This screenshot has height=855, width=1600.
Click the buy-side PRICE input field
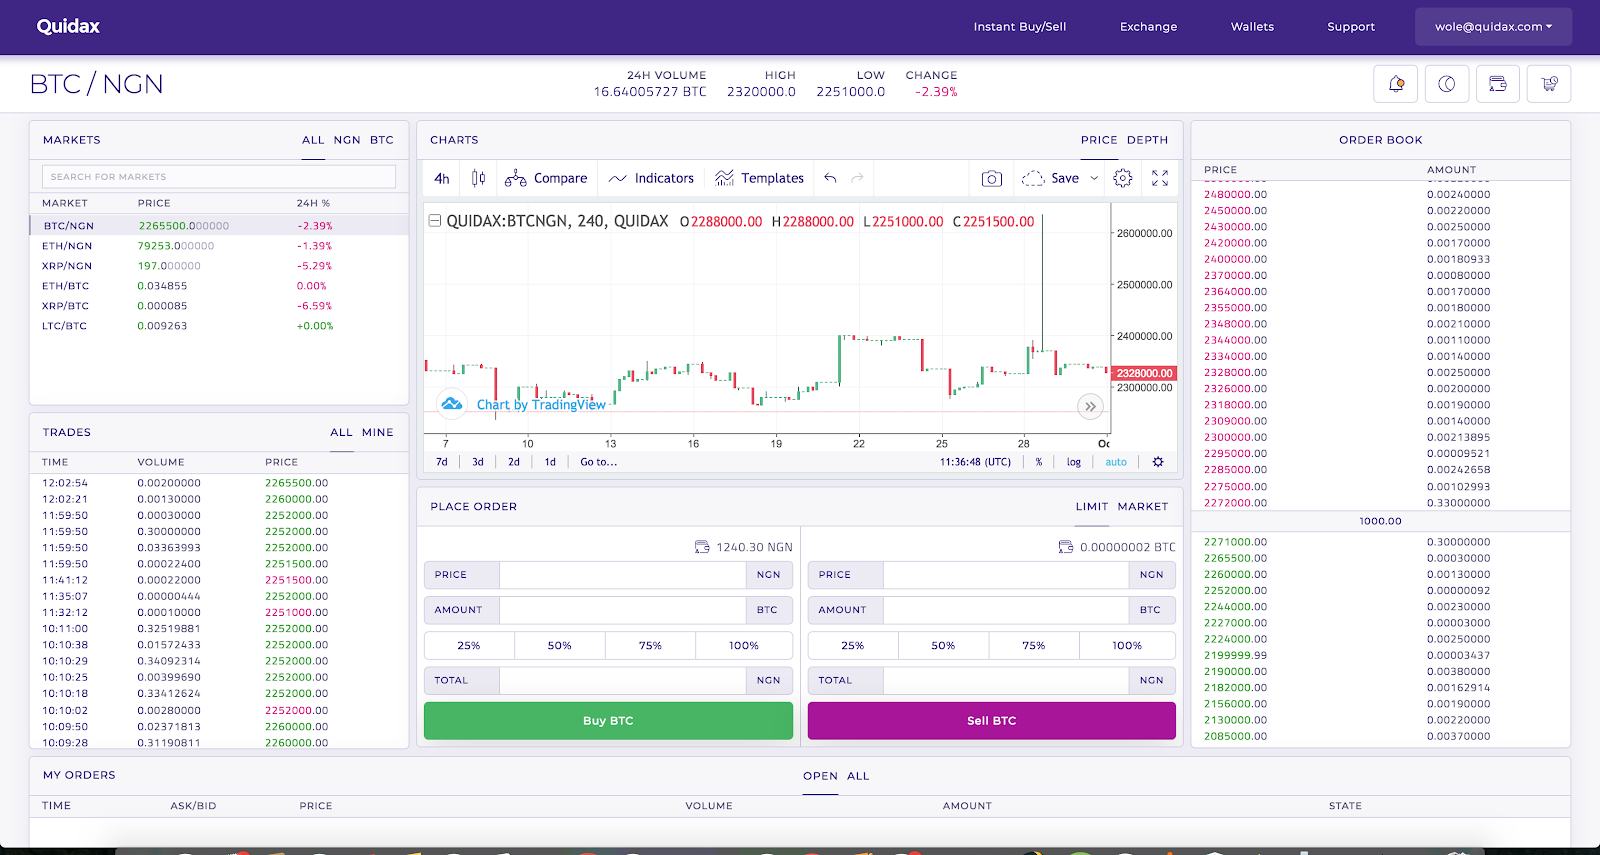tap(622, 575)
